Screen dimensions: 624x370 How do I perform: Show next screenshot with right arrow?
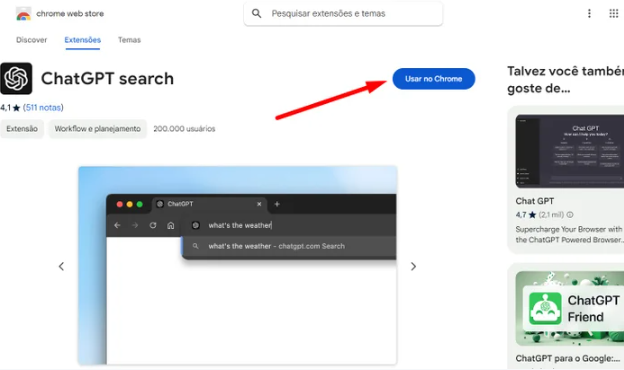pos(413,266)
